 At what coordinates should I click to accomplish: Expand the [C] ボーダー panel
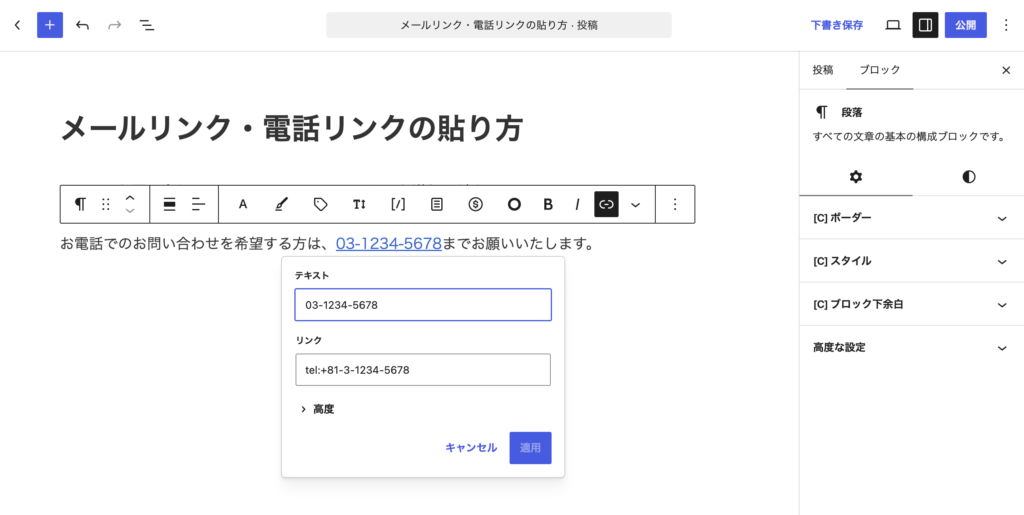[912, 218]
